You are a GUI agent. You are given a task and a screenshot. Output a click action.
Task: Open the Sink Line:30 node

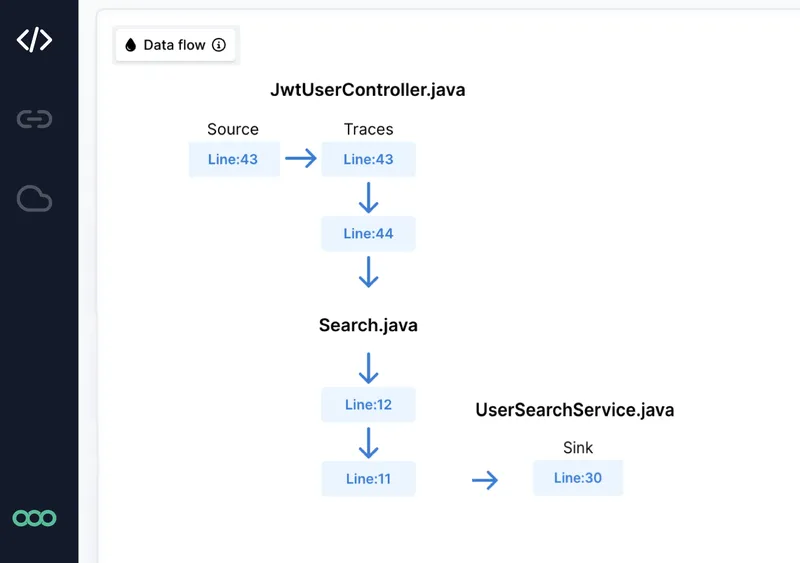point(578,478)
